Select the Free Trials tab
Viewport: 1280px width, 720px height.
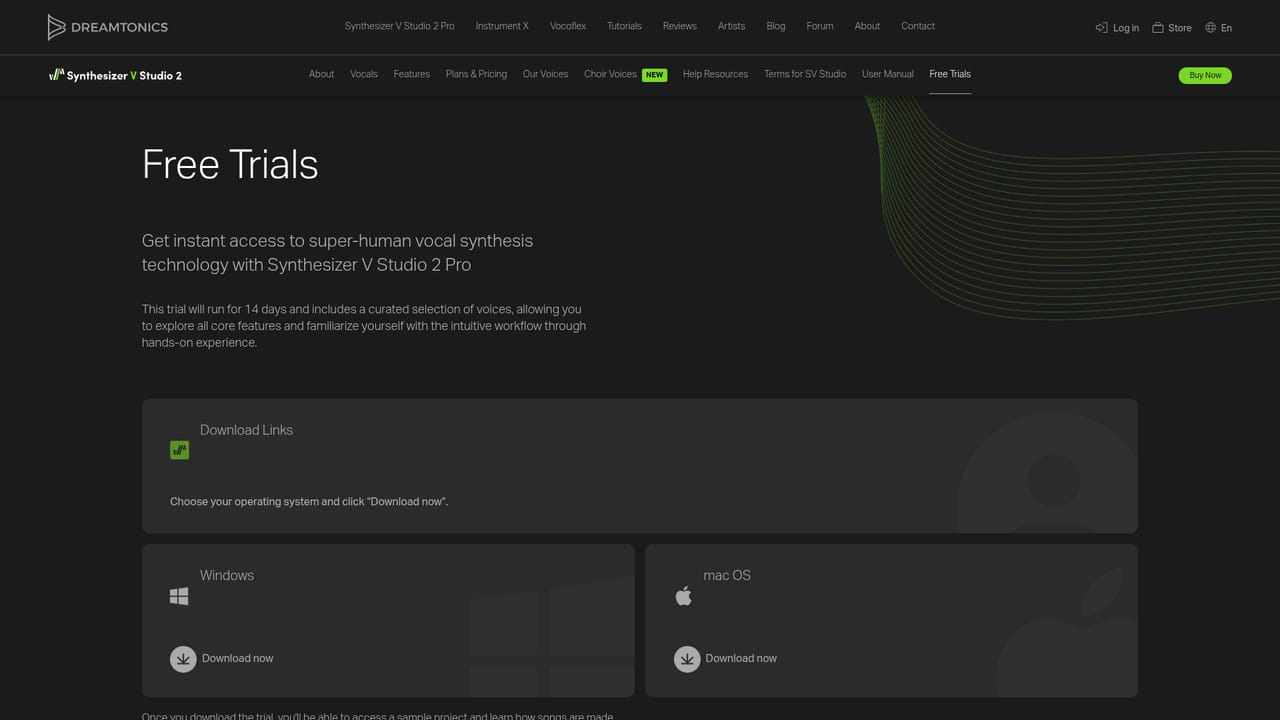pos(950,74)
